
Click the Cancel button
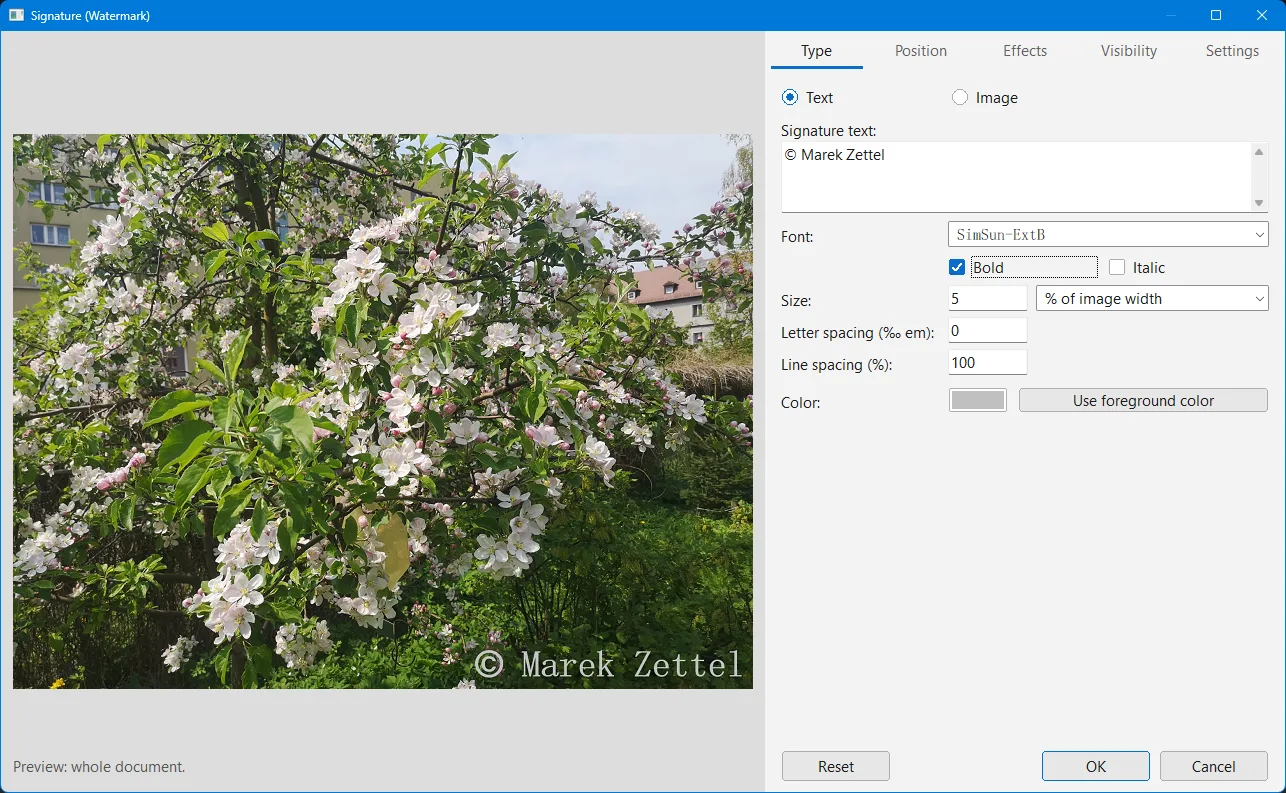point(1214,766)
